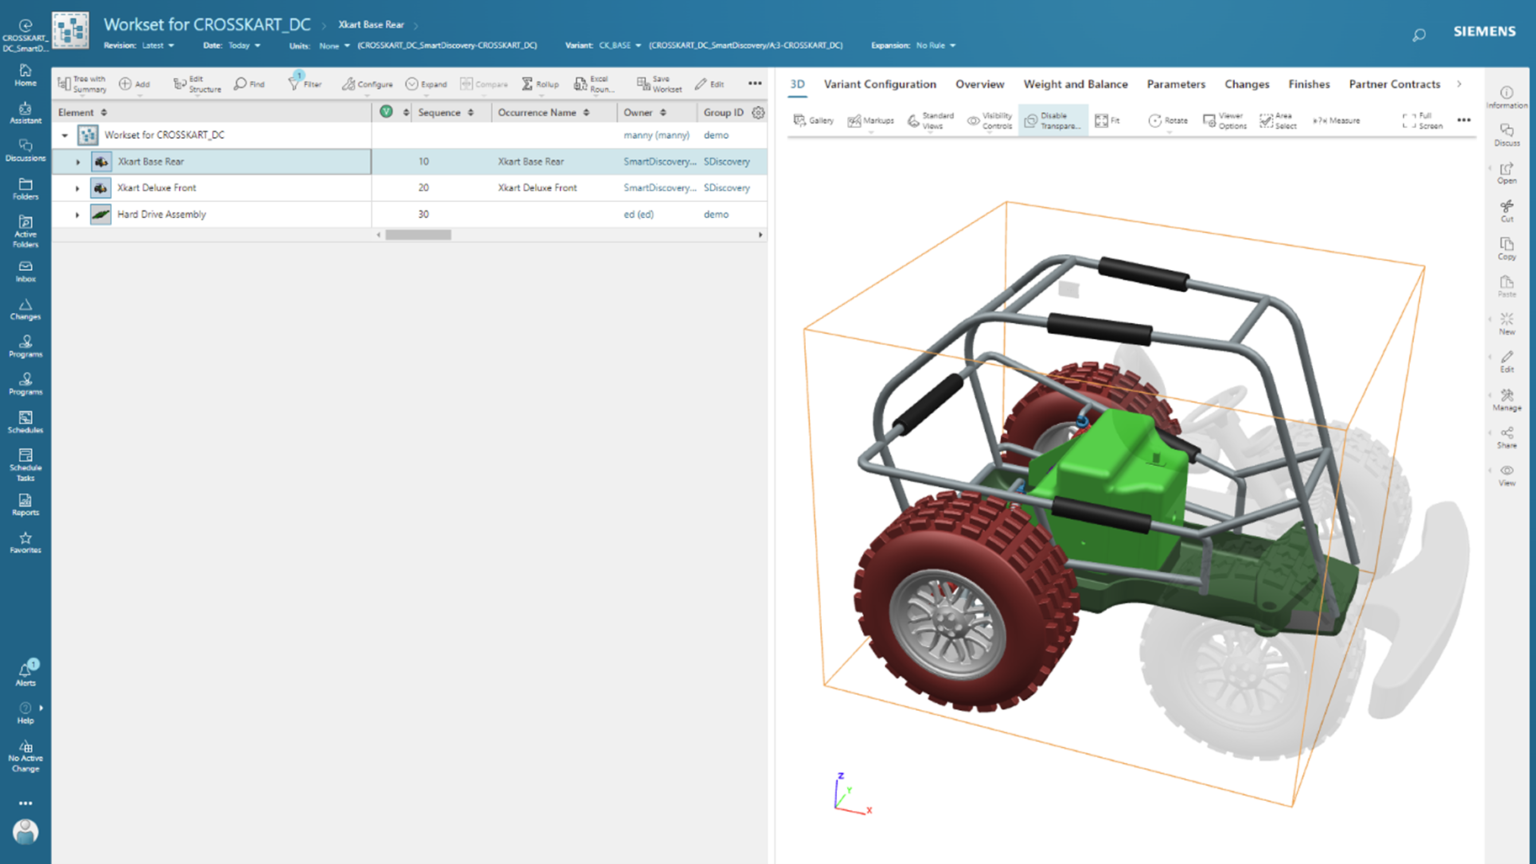This screenshot has height=864, width=1536.
Task: Select the Fit view tool
Action: click(1109, 120)
